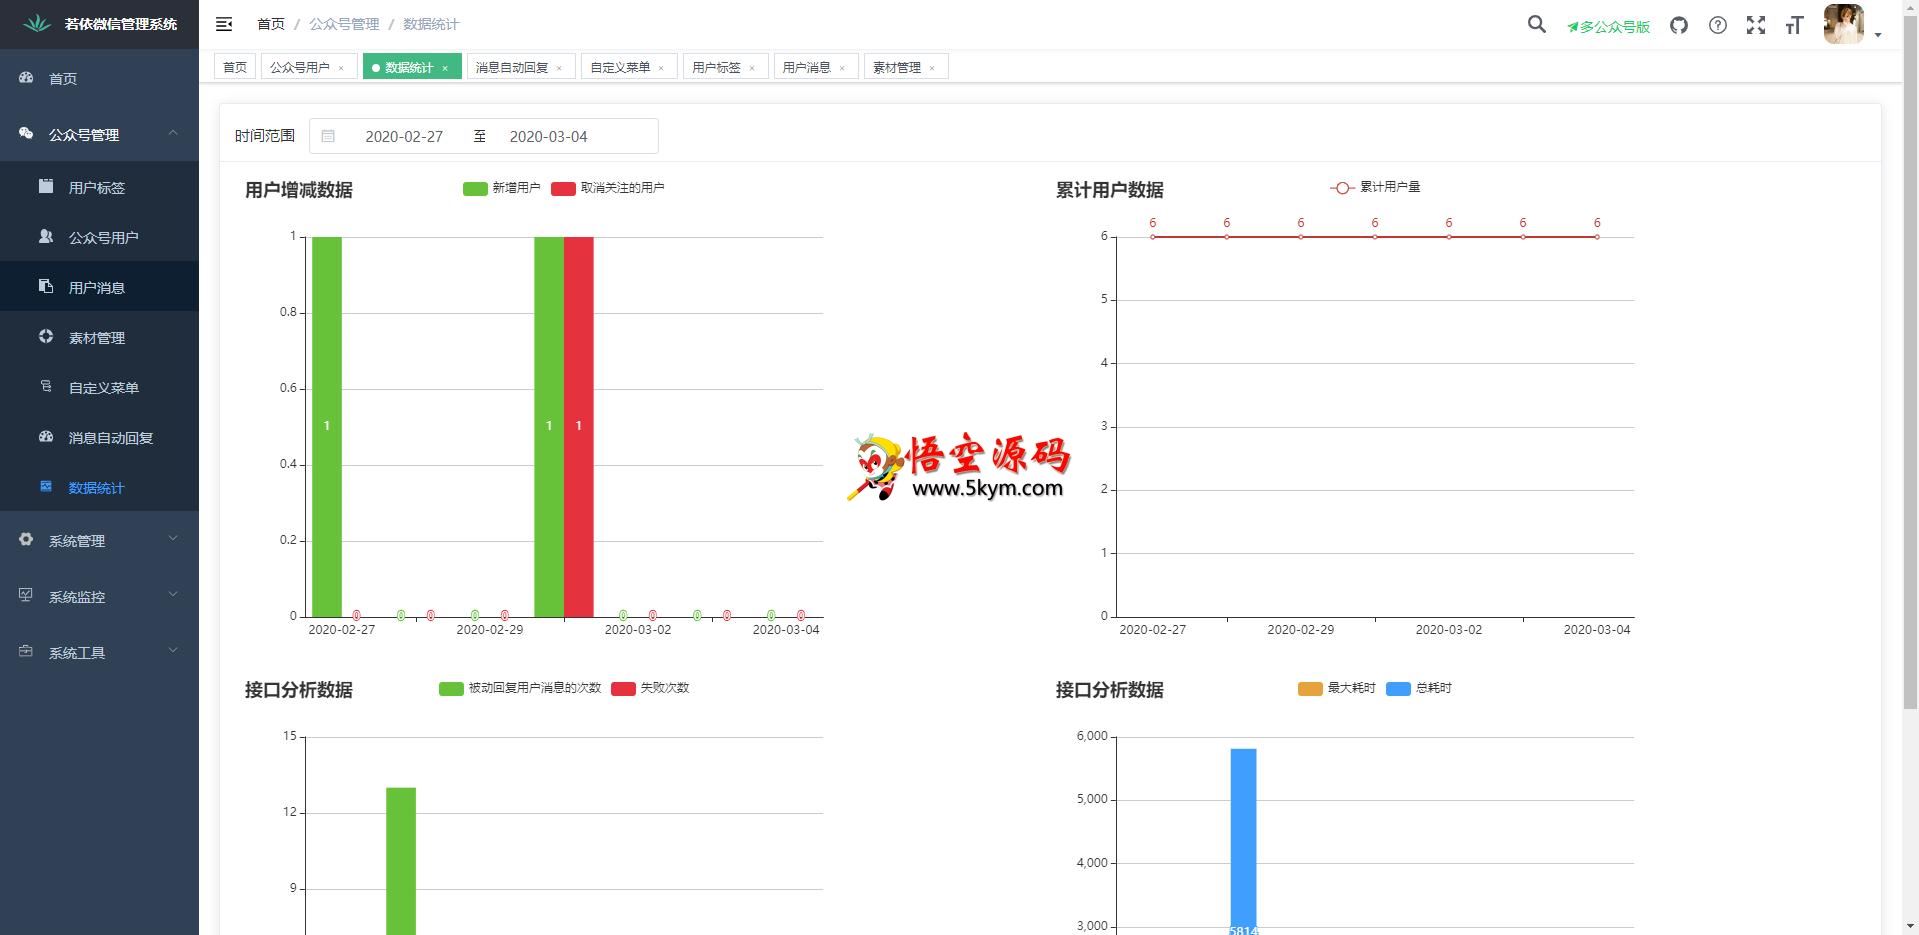Image resolution: width=1919 pixels, height=935 pixels.
Task: Switch to the 首页 tab
Action: [x=235, y=67]
